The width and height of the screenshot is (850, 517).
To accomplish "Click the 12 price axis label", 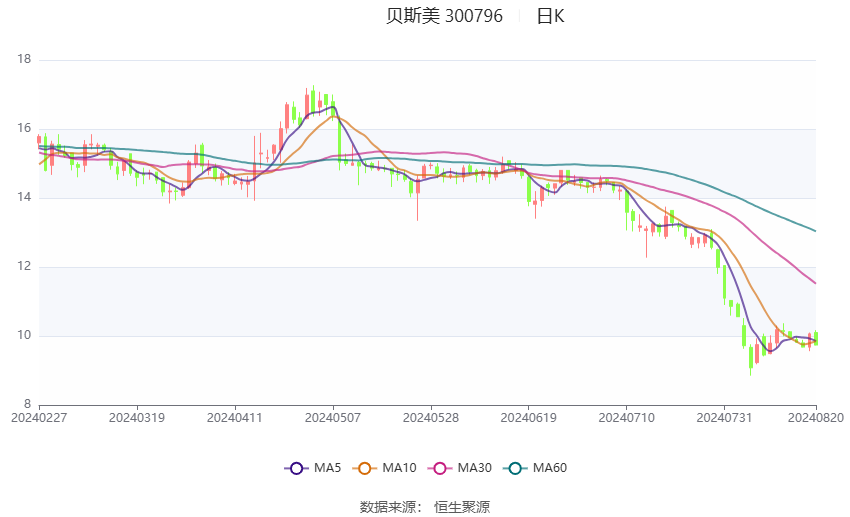I will (24, 266).
